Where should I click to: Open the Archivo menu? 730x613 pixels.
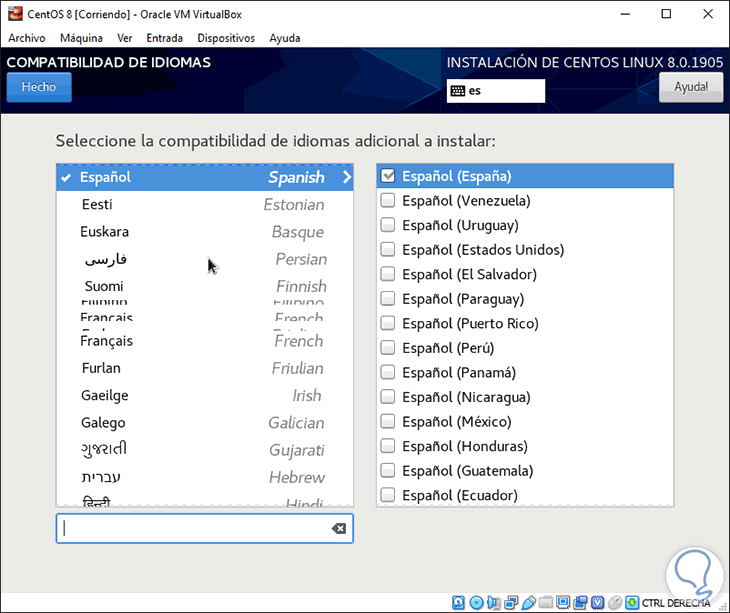[x=27, y=38]
